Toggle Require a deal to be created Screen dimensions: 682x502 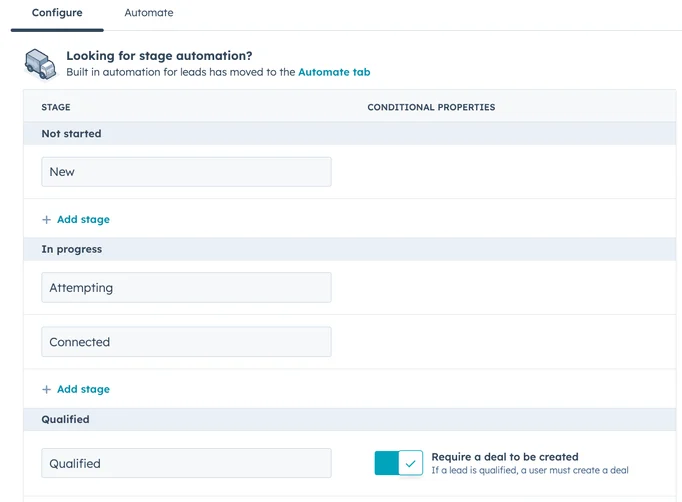point(398,463)
